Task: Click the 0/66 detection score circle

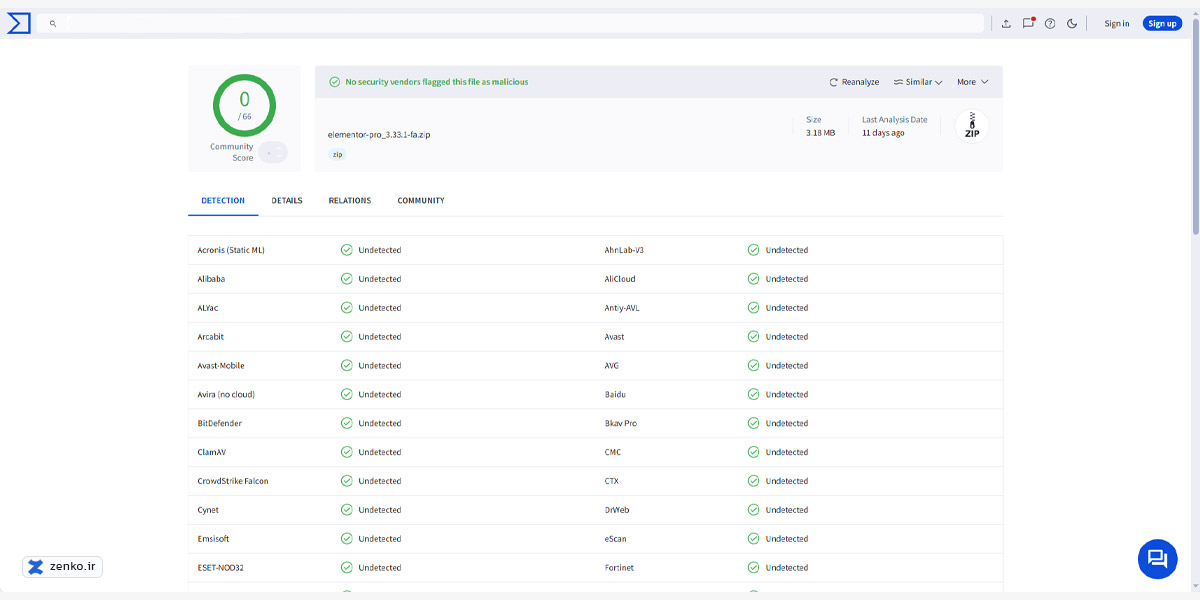Action: [x=244, y=105]
